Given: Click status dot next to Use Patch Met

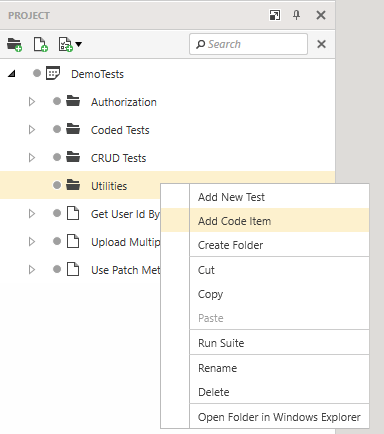Looking at the screenshot, I should 57,269.
